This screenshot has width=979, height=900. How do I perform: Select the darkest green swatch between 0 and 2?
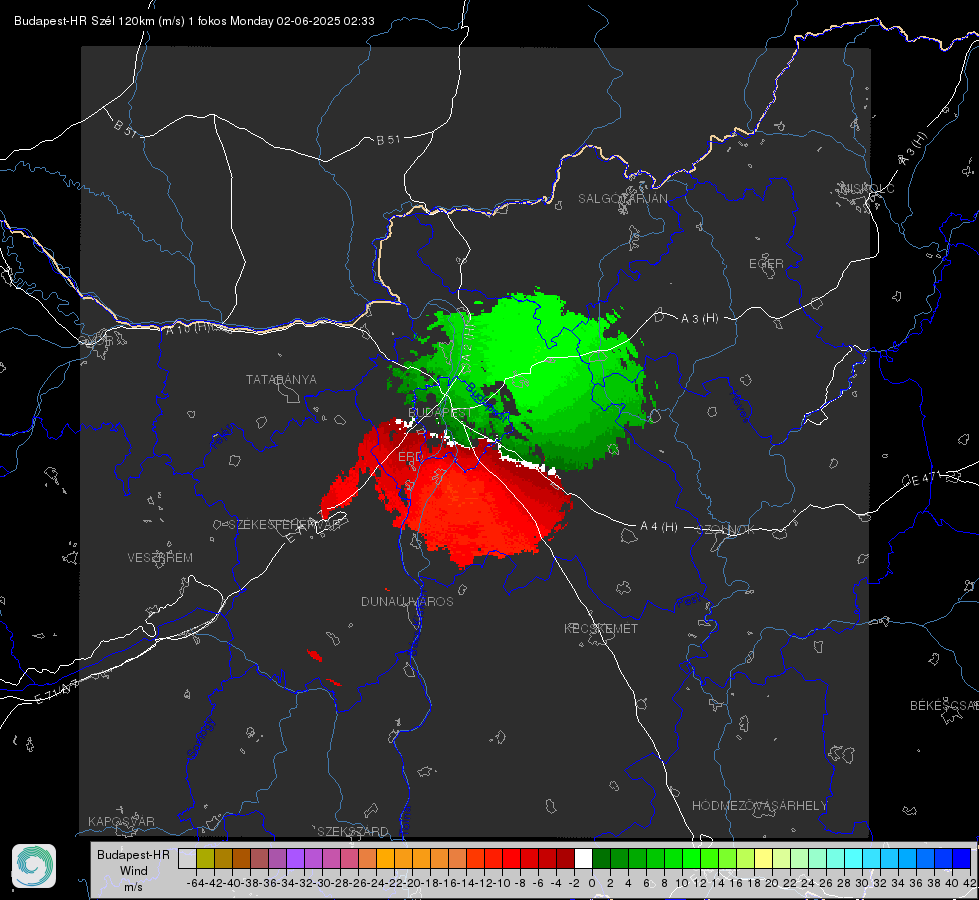[x=601, y=858]
